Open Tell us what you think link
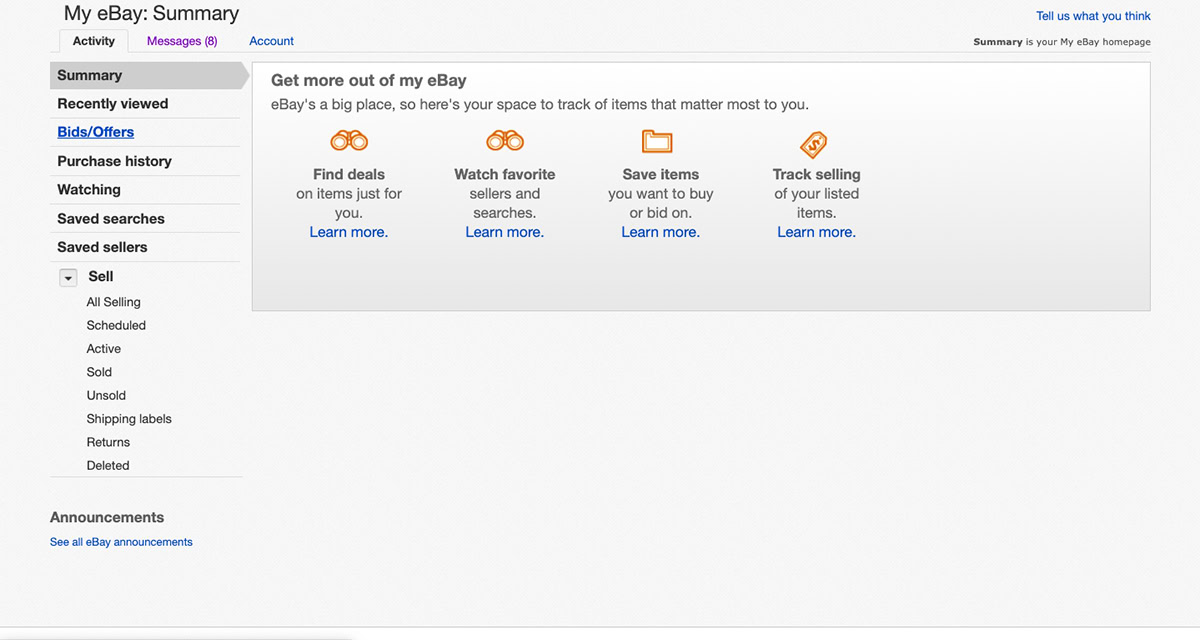 (1093, 16)
